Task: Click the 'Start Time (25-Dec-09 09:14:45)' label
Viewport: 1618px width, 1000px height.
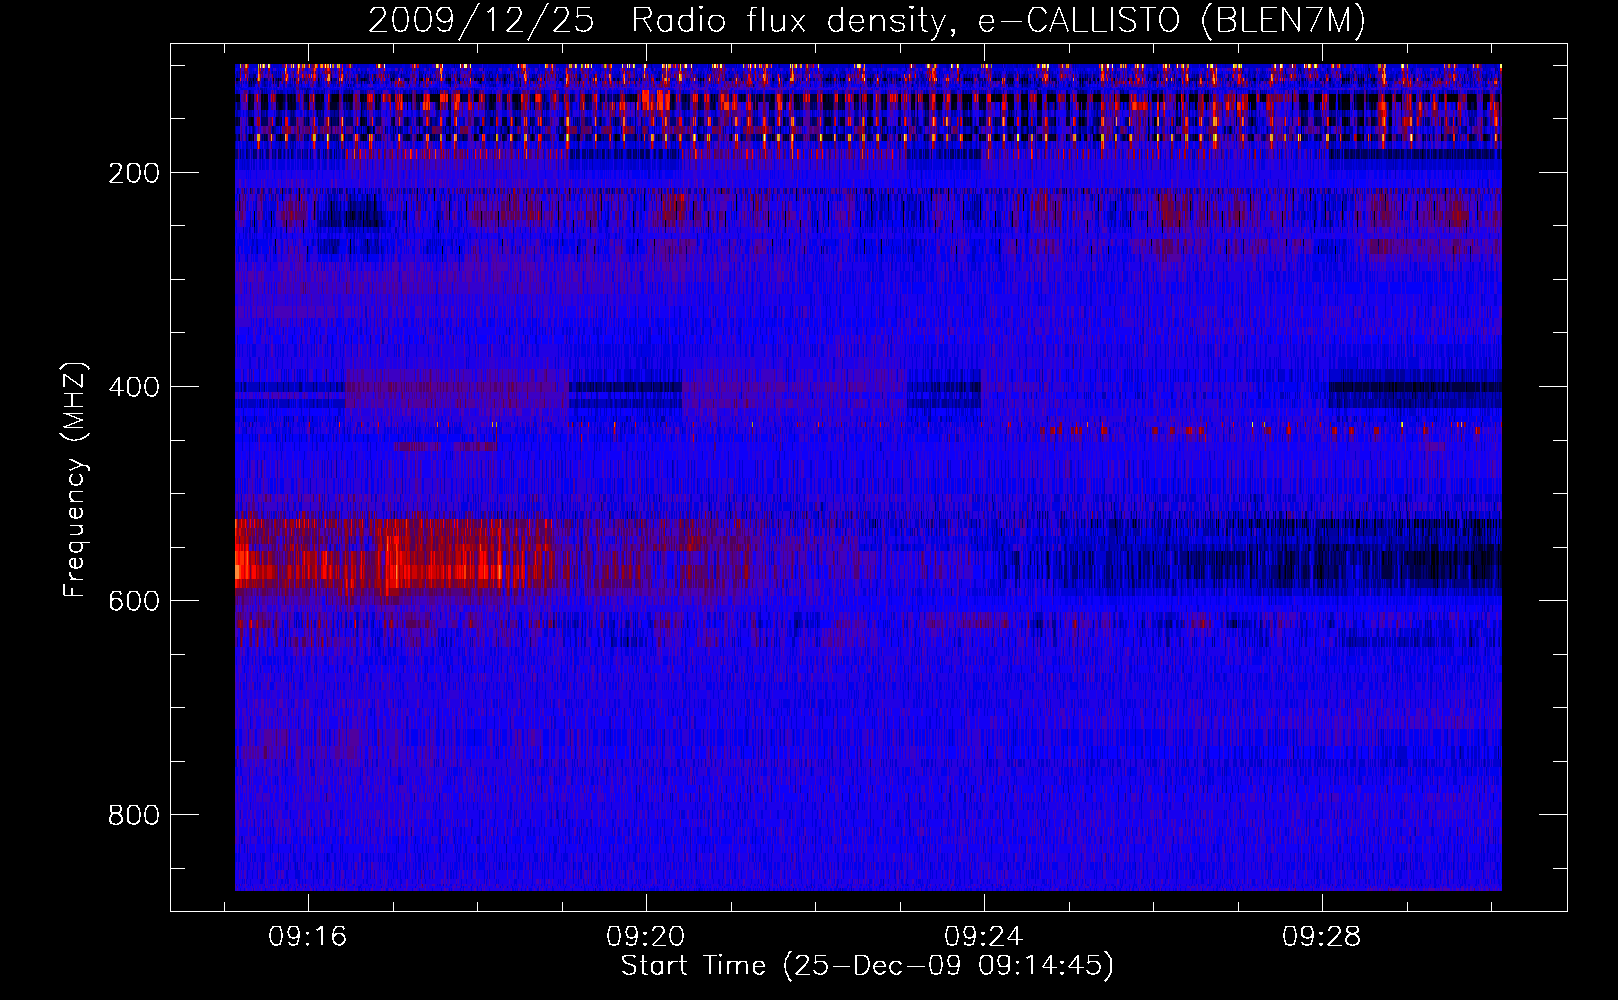Action: coord(867,966)
